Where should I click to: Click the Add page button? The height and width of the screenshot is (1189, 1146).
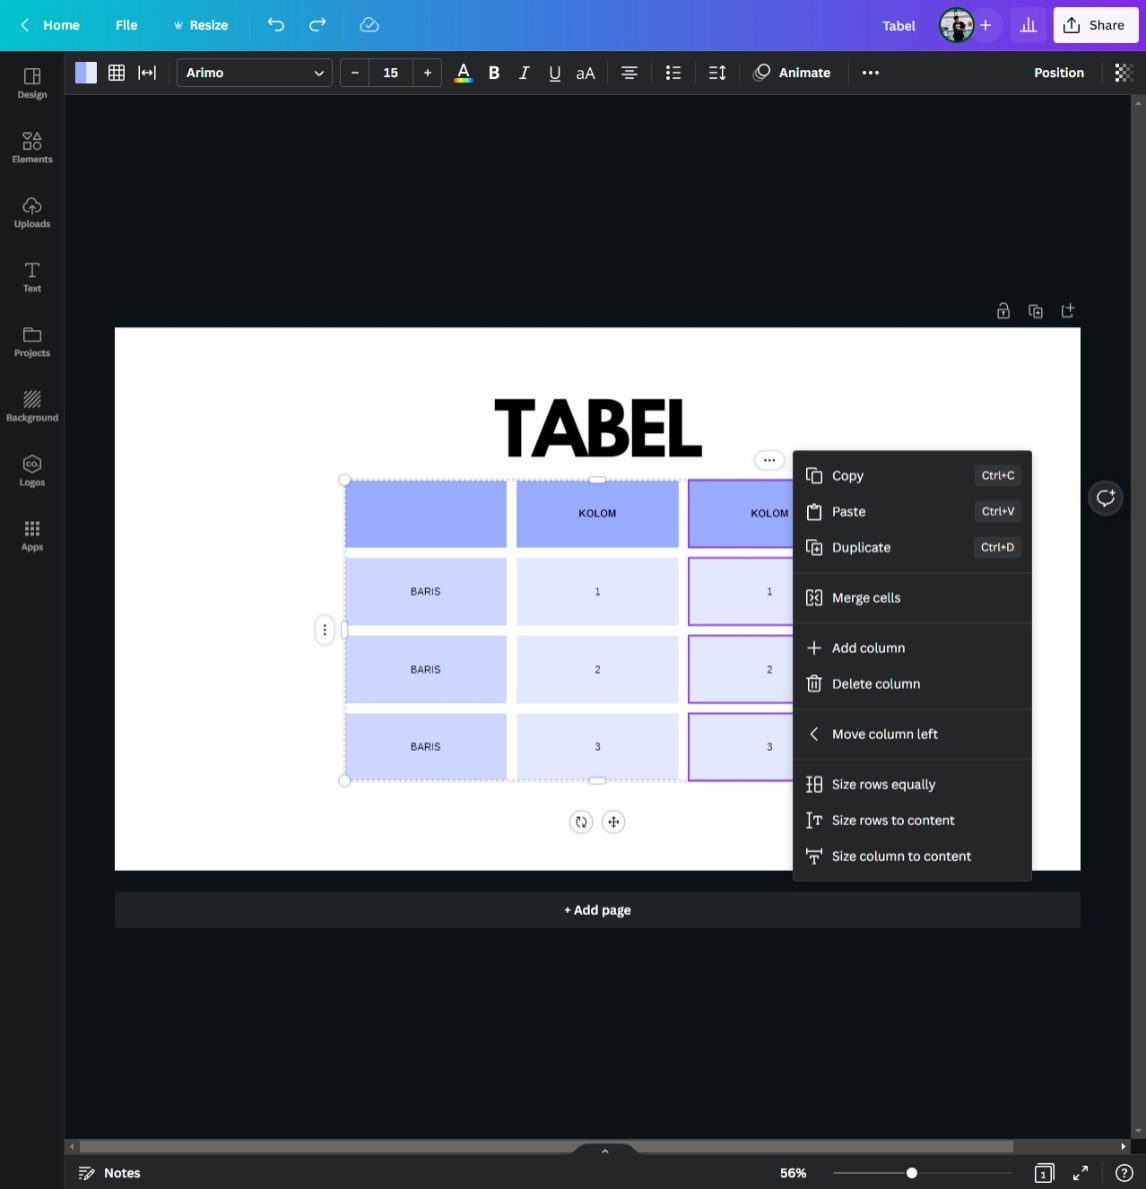tap(597, 910)
